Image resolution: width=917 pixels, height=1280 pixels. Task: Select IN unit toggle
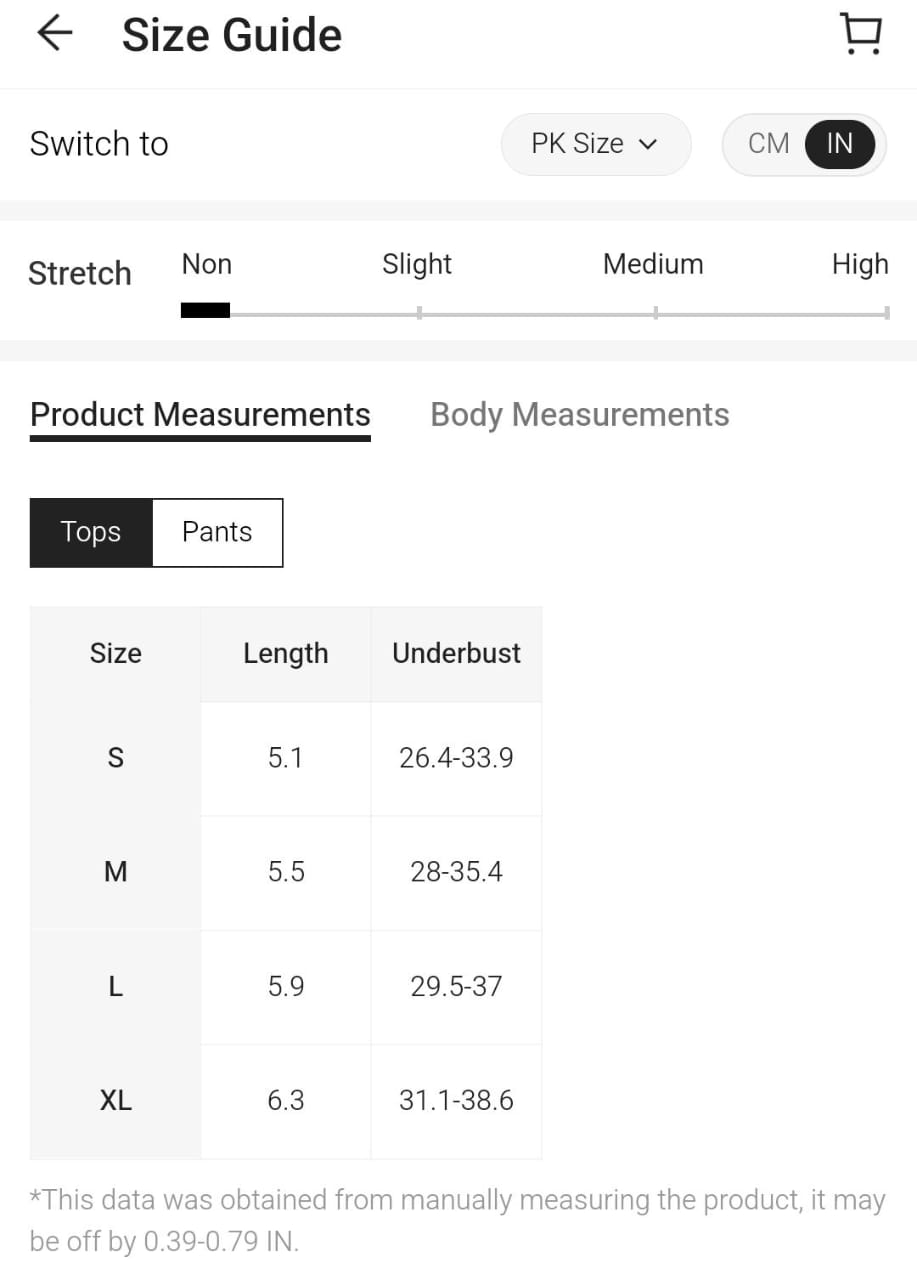[x=839, y=144]
